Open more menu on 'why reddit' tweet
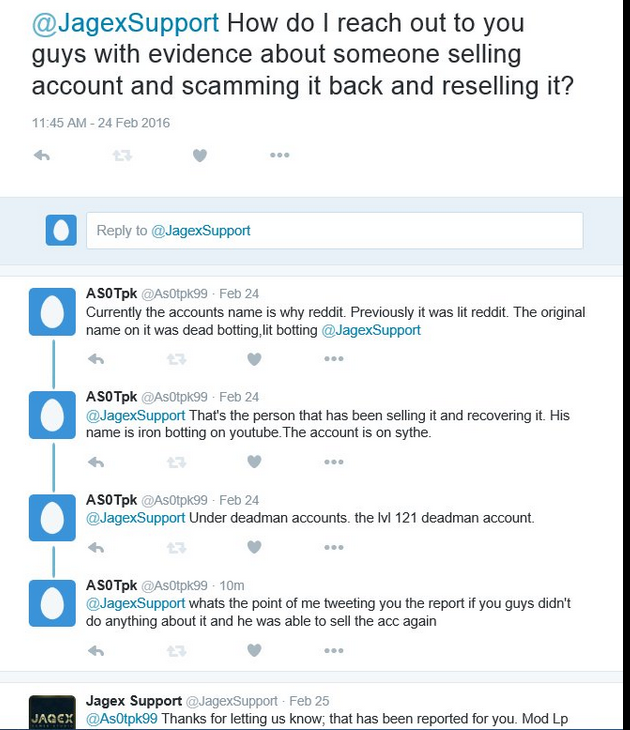Image resolution: width=630 pixels, height=730 pixels. point(334,359)
